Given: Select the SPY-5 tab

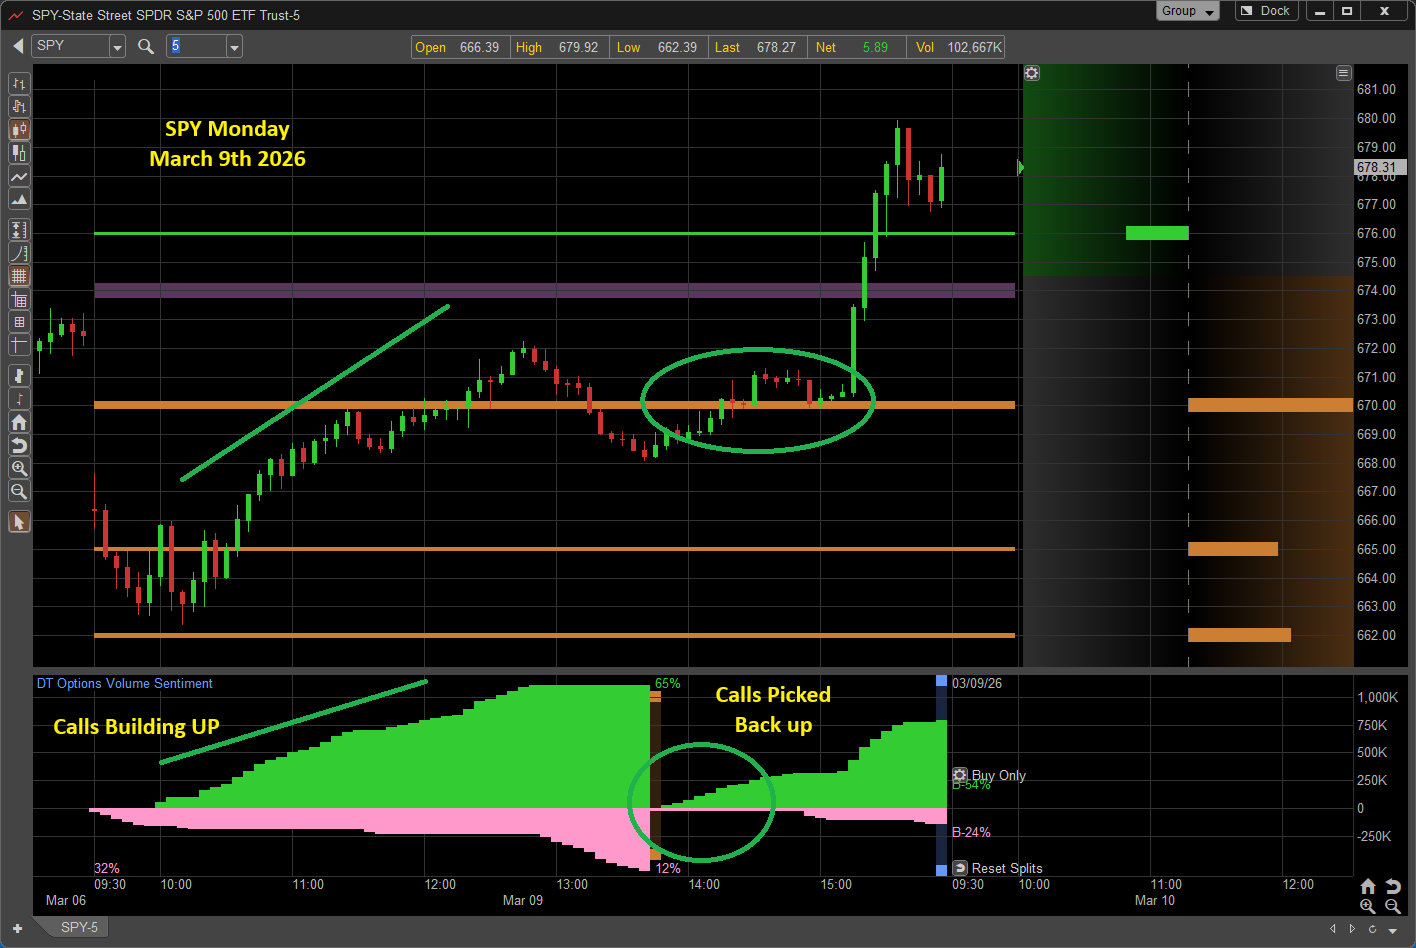Looking at the screenshot, I should click(79, 927).
